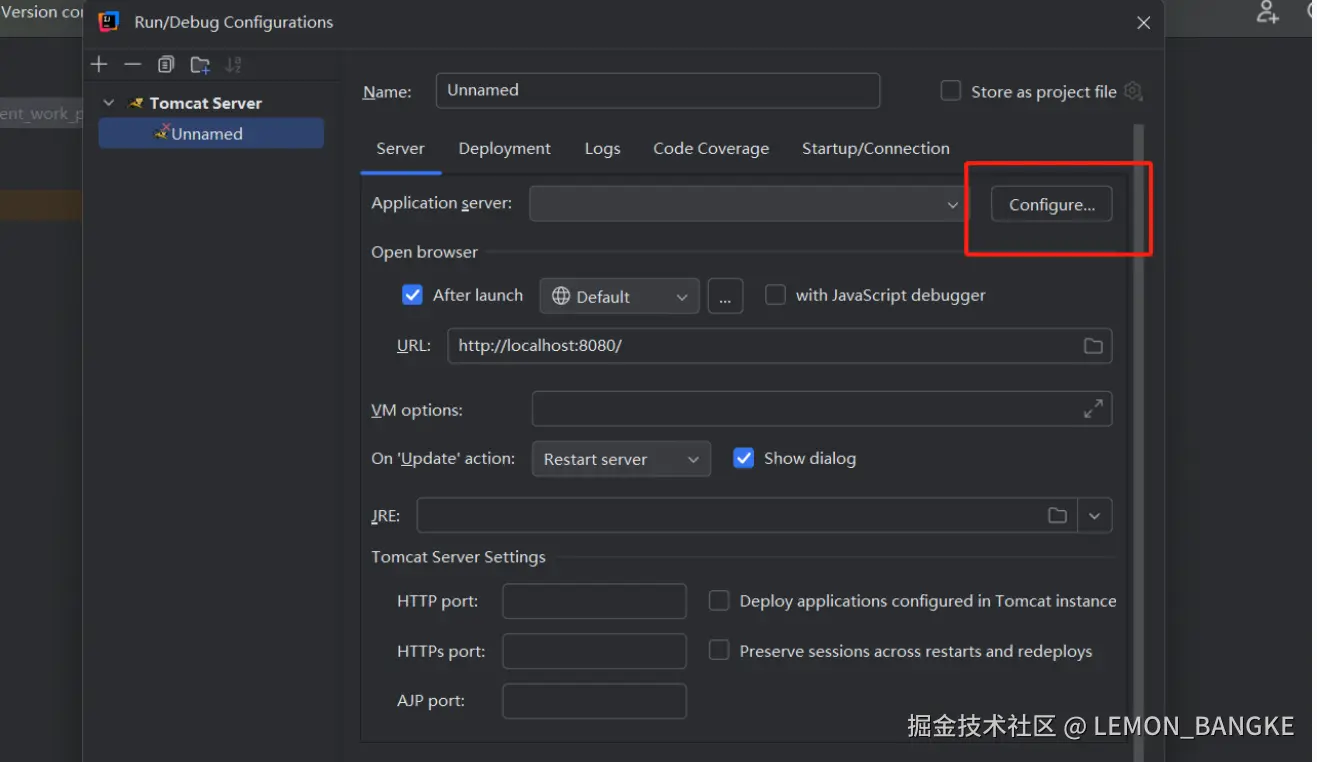1317x762 pixels.
Task: Click the Version control menu in the main window
Action: pyautogui.click(x=42, y=12)
